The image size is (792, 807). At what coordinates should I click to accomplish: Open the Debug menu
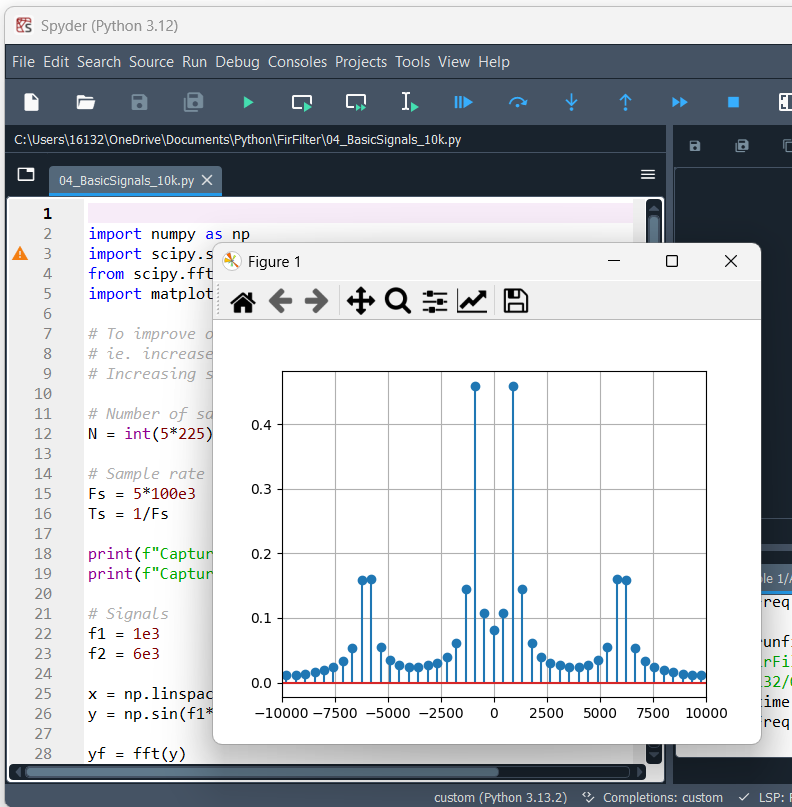tap(237, 62)
